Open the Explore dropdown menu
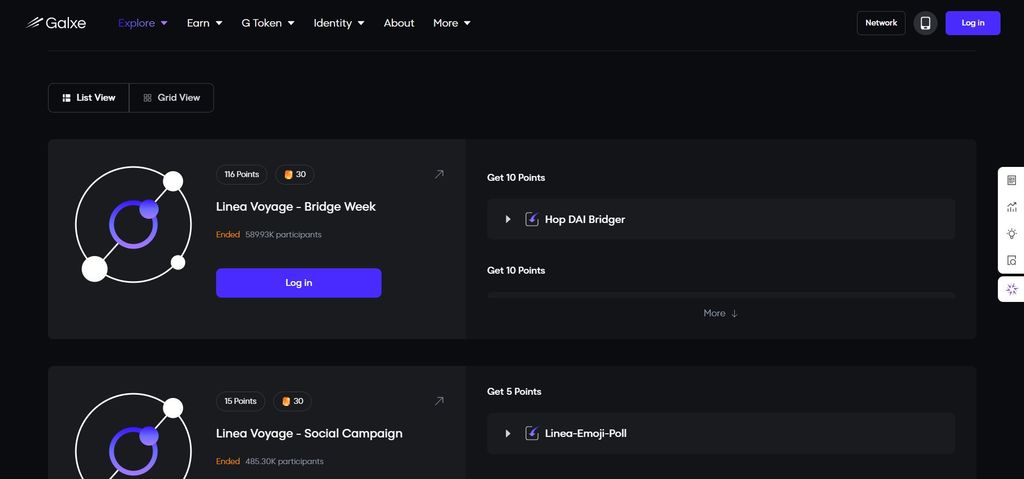 (143, 23)
